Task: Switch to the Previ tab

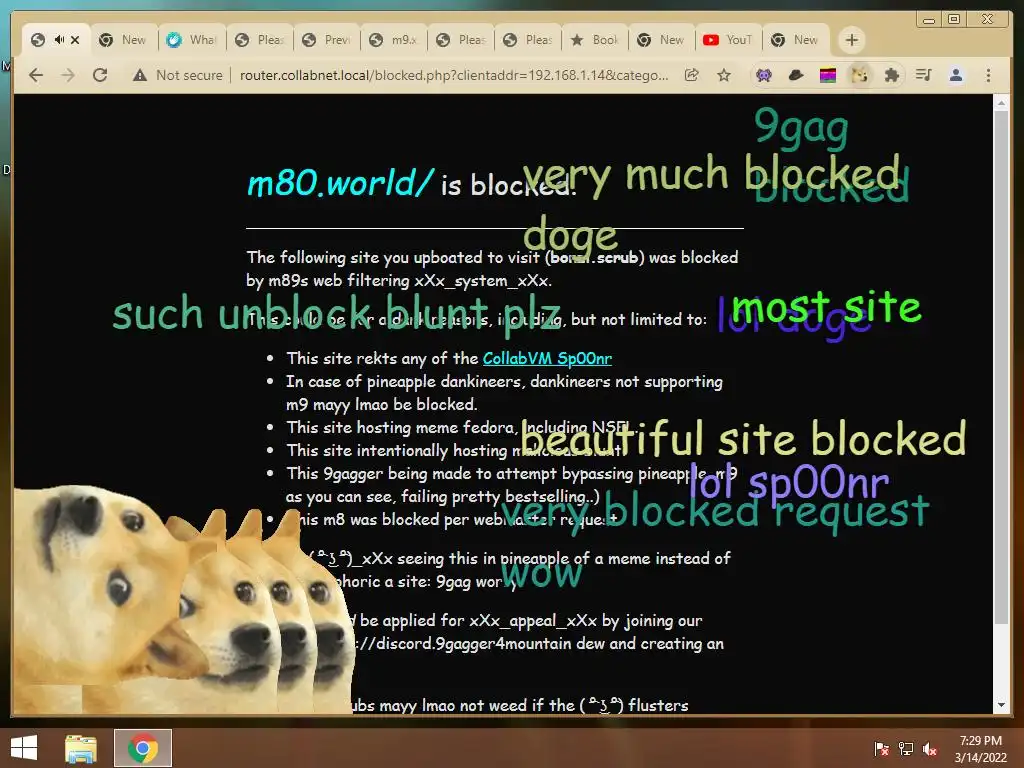Action: [327, 40]
